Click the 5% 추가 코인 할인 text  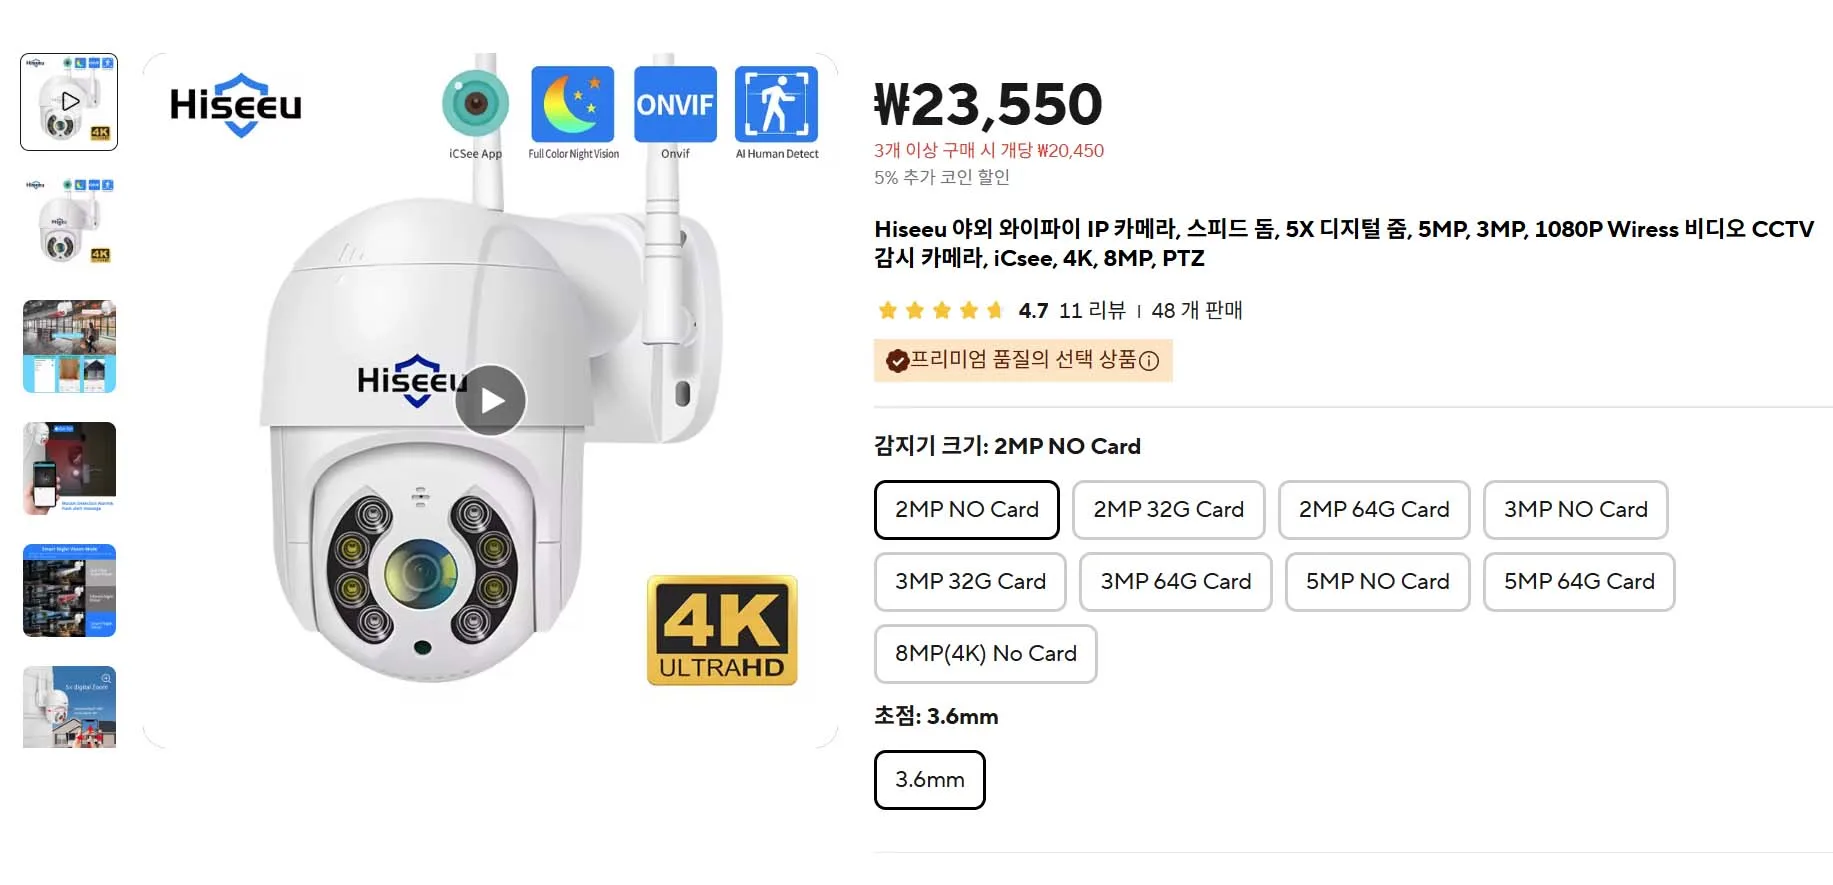click(x=941, y=177)
